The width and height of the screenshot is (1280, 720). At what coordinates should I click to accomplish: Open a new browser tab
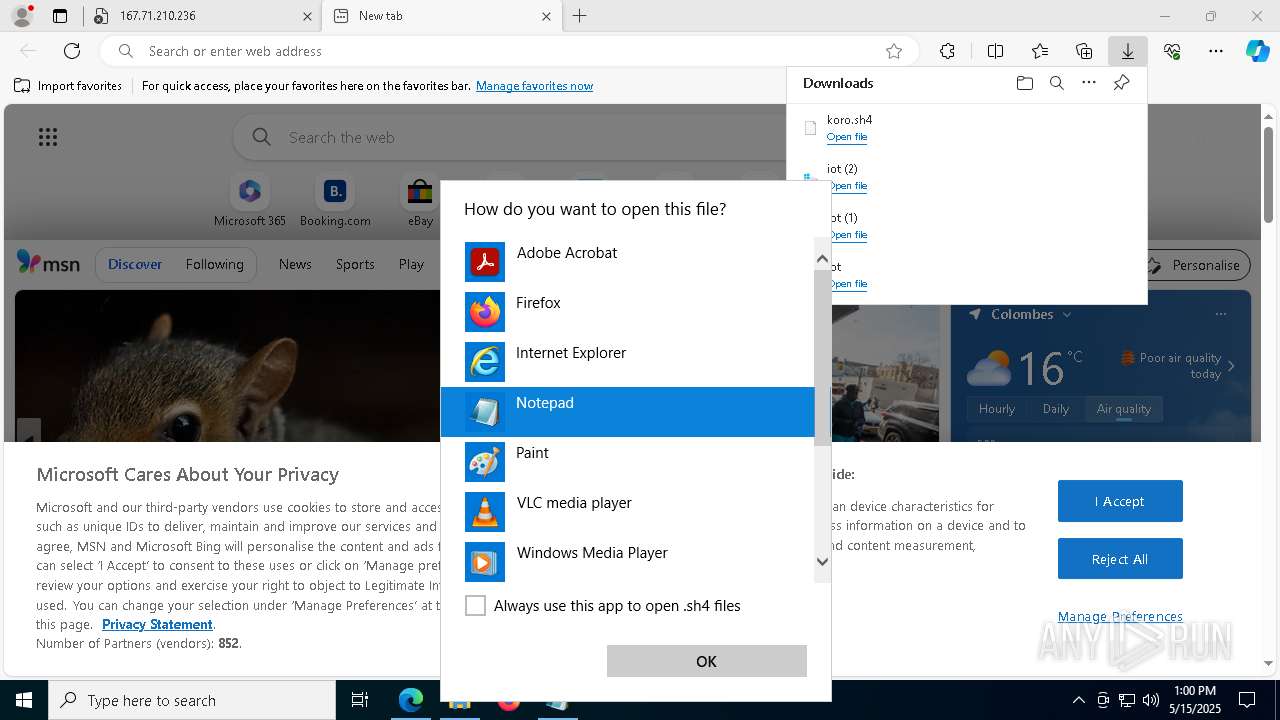[x=579, y=16]
